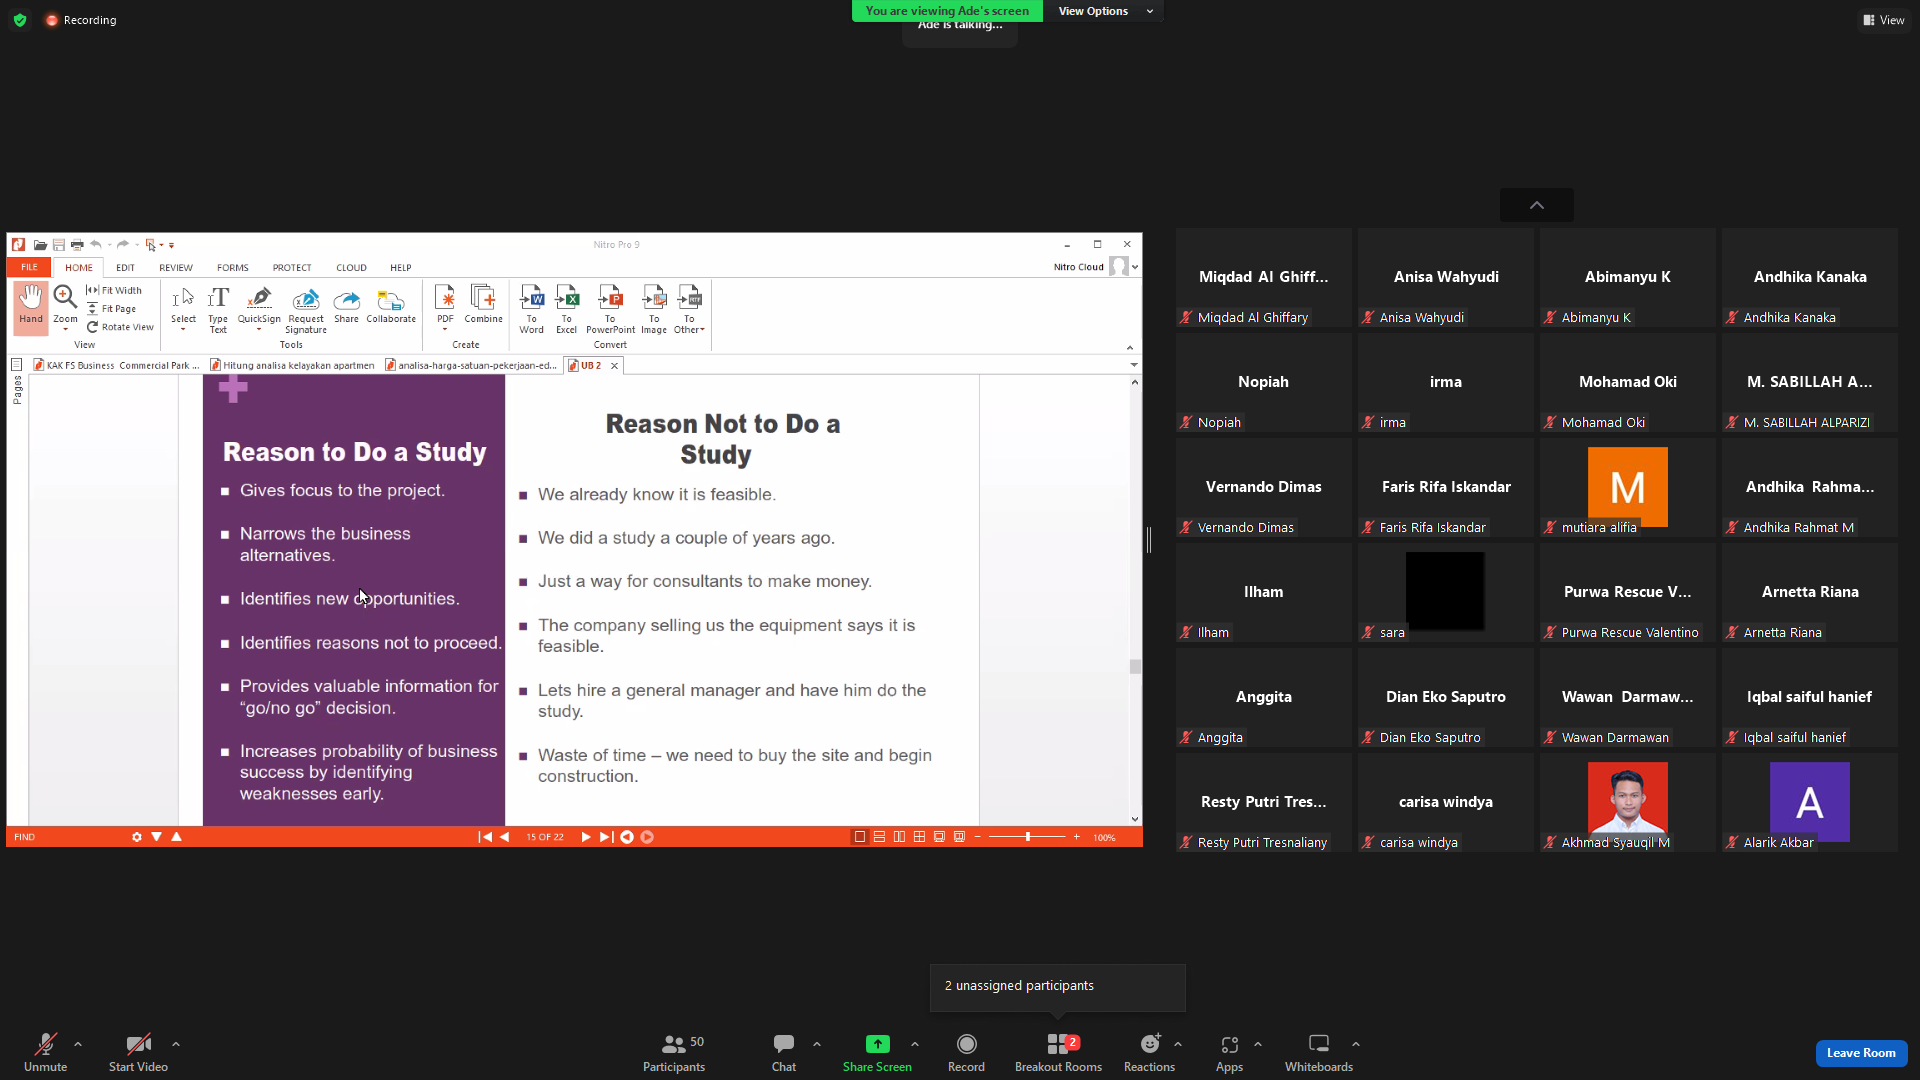Select facing pages view layout icon
The width and height of the screenshot is (1920, 1080).
point(899,837)
